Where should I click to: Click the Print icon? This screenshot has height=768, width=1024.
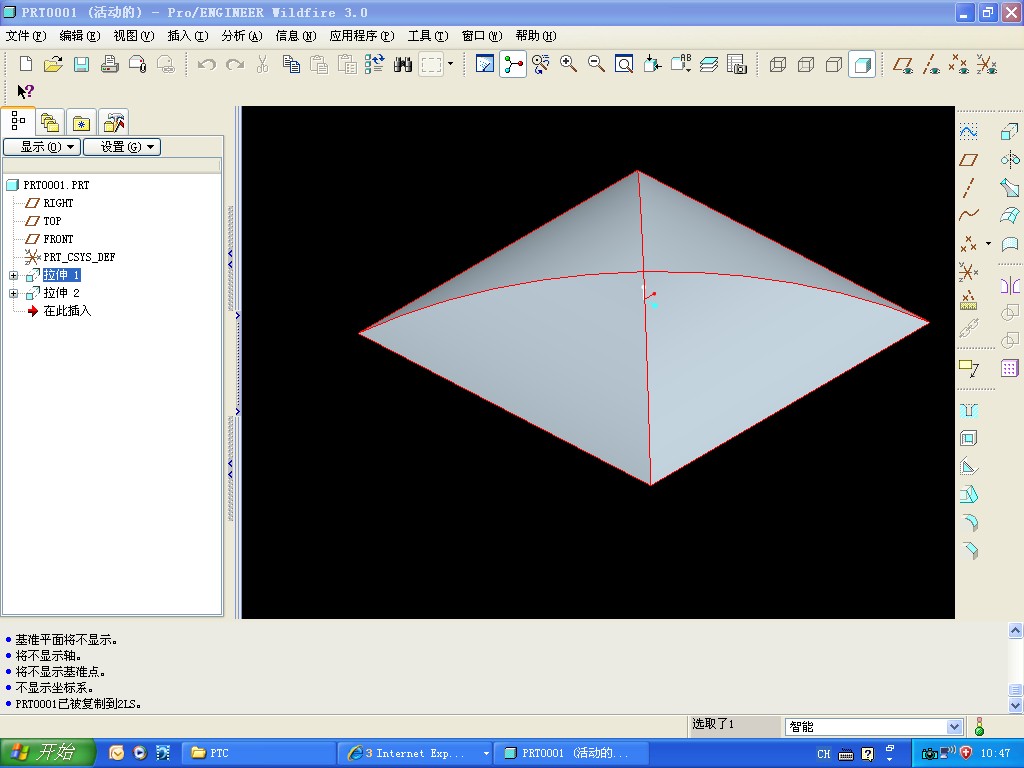109,64
